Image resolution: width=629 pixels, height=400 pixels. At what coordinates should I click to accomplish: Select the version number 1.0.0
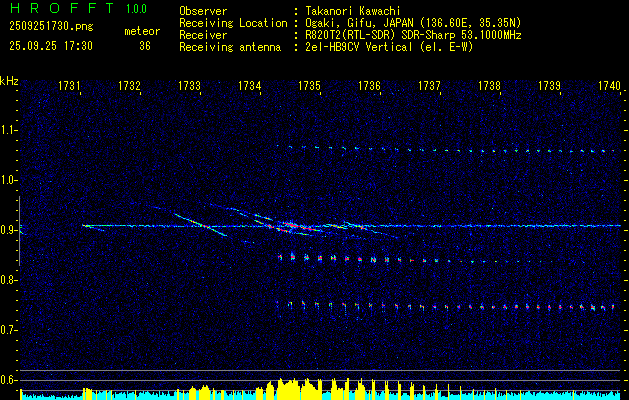coord(136,9)
